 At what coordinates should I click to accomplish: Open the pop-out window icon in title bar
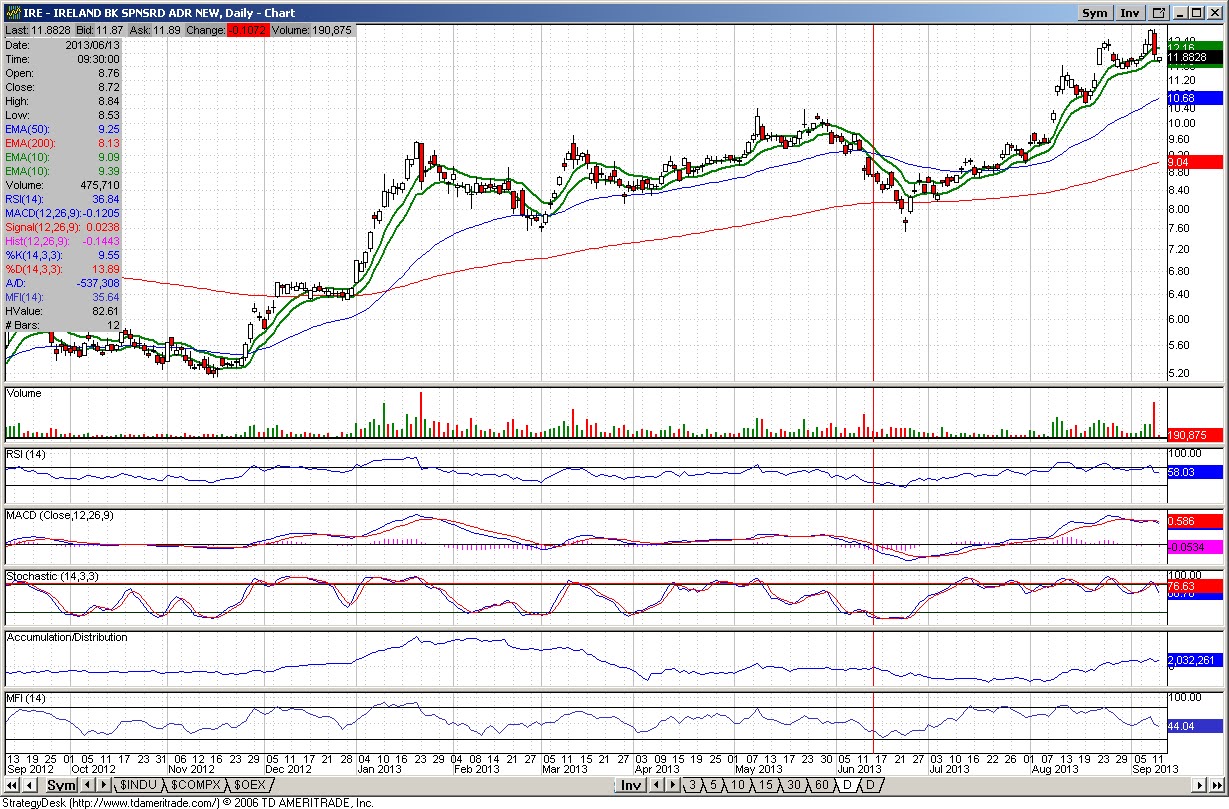tap(1159, 13)
